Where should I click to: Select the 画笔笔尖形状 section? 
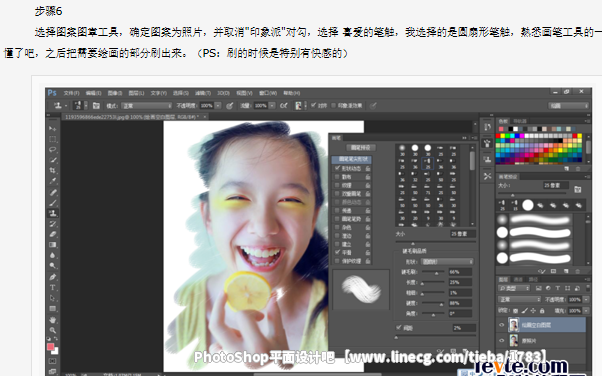pyautogui.click(x=352, y=159)
